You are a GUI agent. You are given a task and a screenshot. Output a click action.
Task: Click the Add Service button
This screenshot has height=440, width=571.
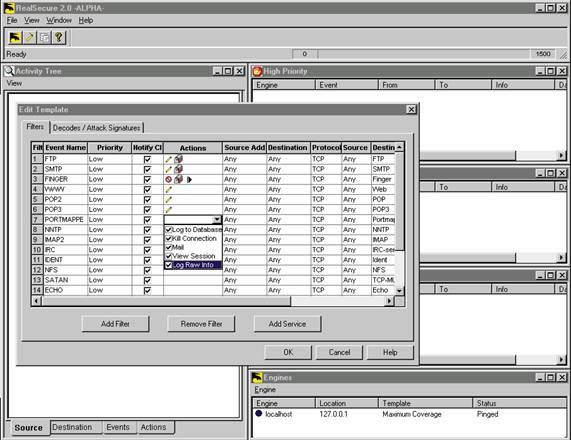pos(287,324)
